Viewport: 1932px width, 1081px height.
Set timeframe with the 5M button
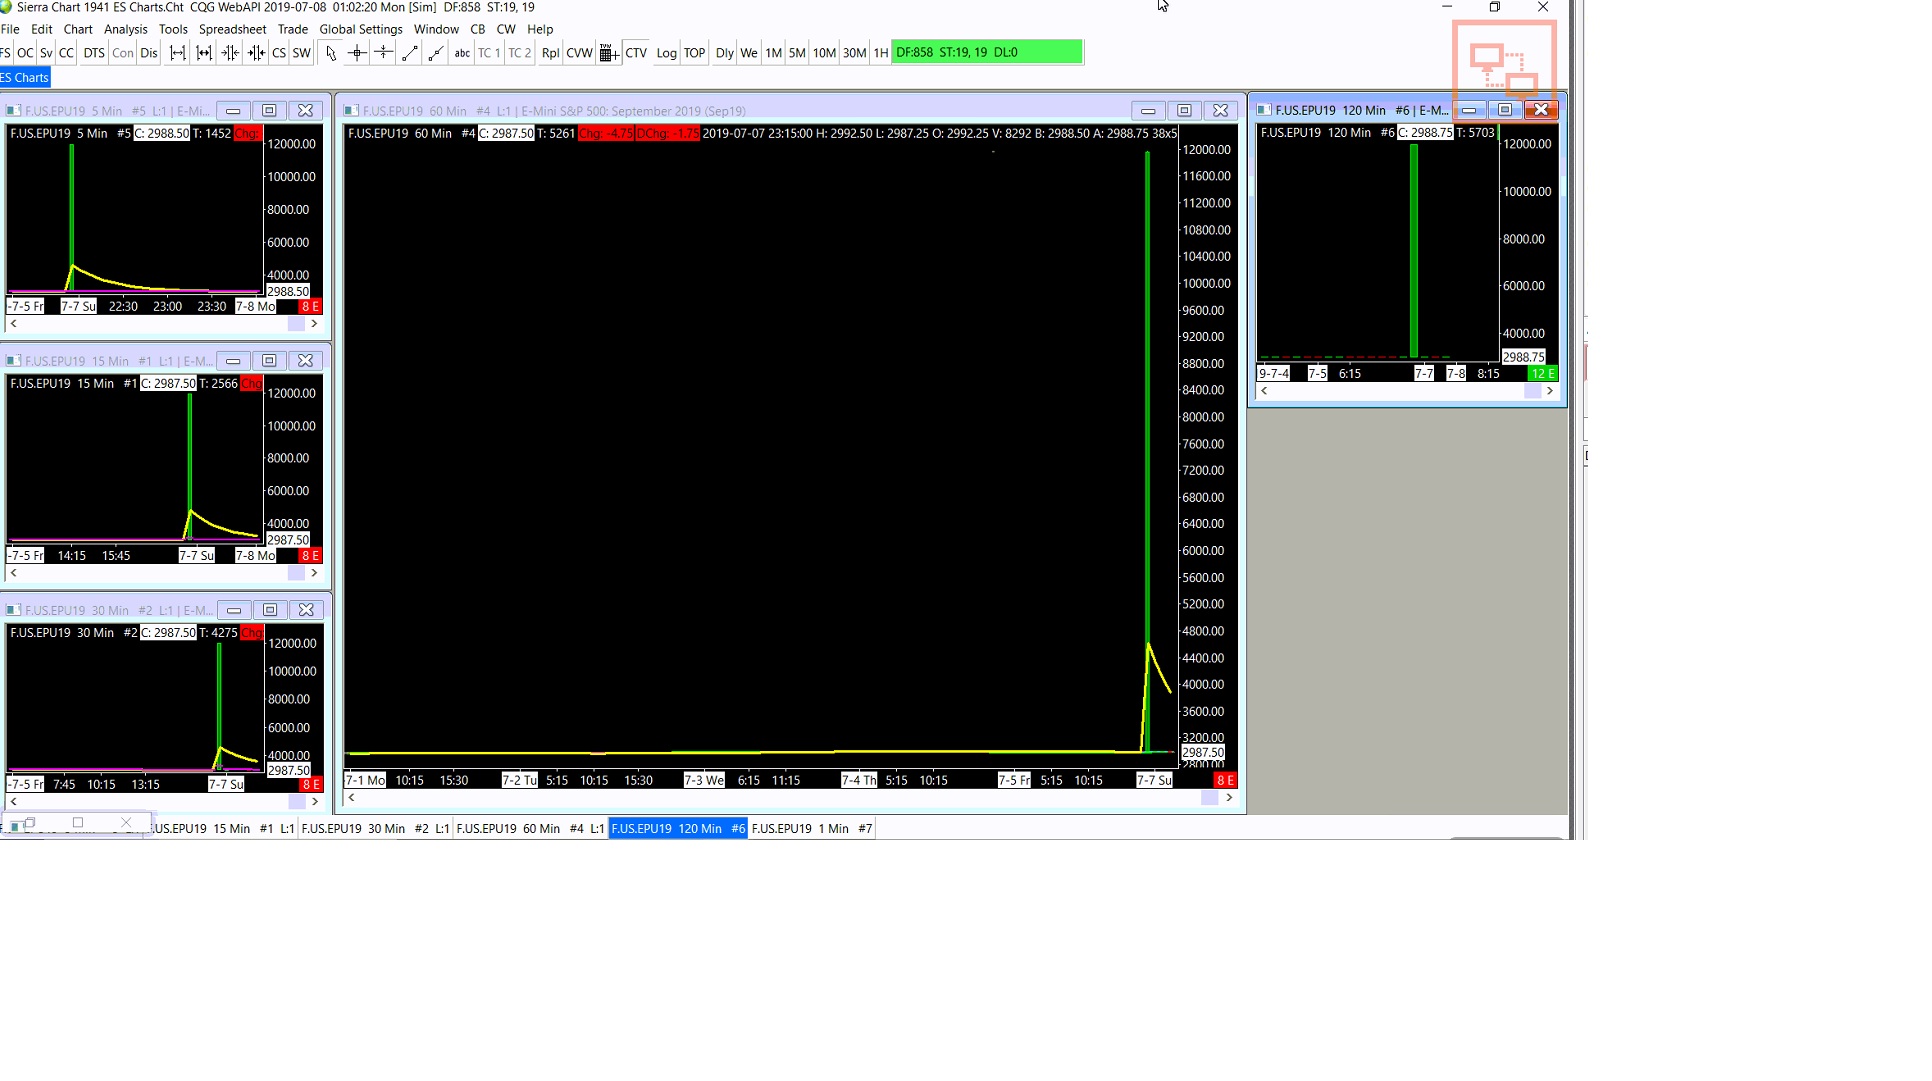pos(796,53)
